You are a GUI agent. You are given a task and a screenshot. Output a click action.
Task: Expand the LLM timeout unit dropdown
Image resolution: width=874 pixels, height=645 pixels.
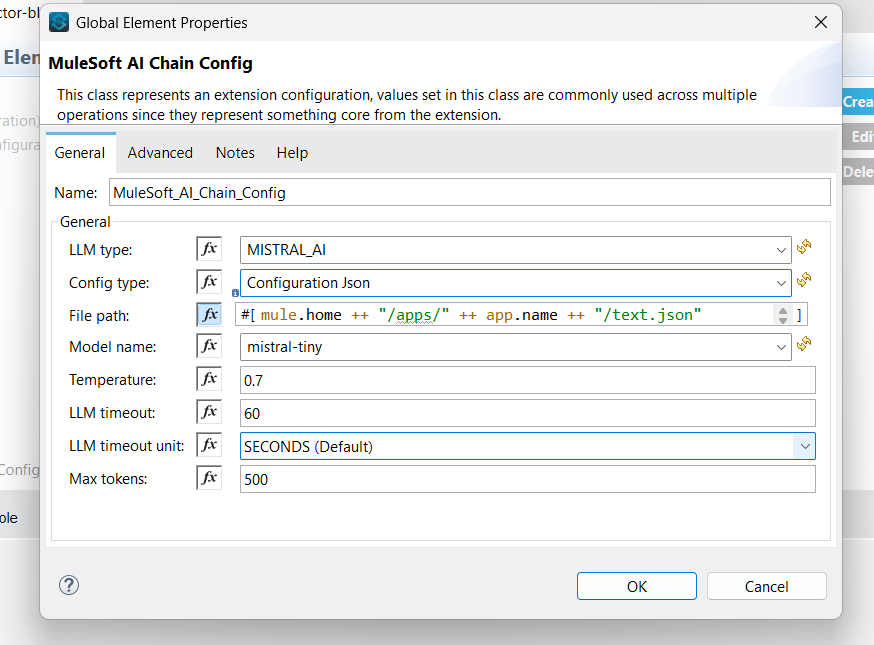(x=804, y=447)
